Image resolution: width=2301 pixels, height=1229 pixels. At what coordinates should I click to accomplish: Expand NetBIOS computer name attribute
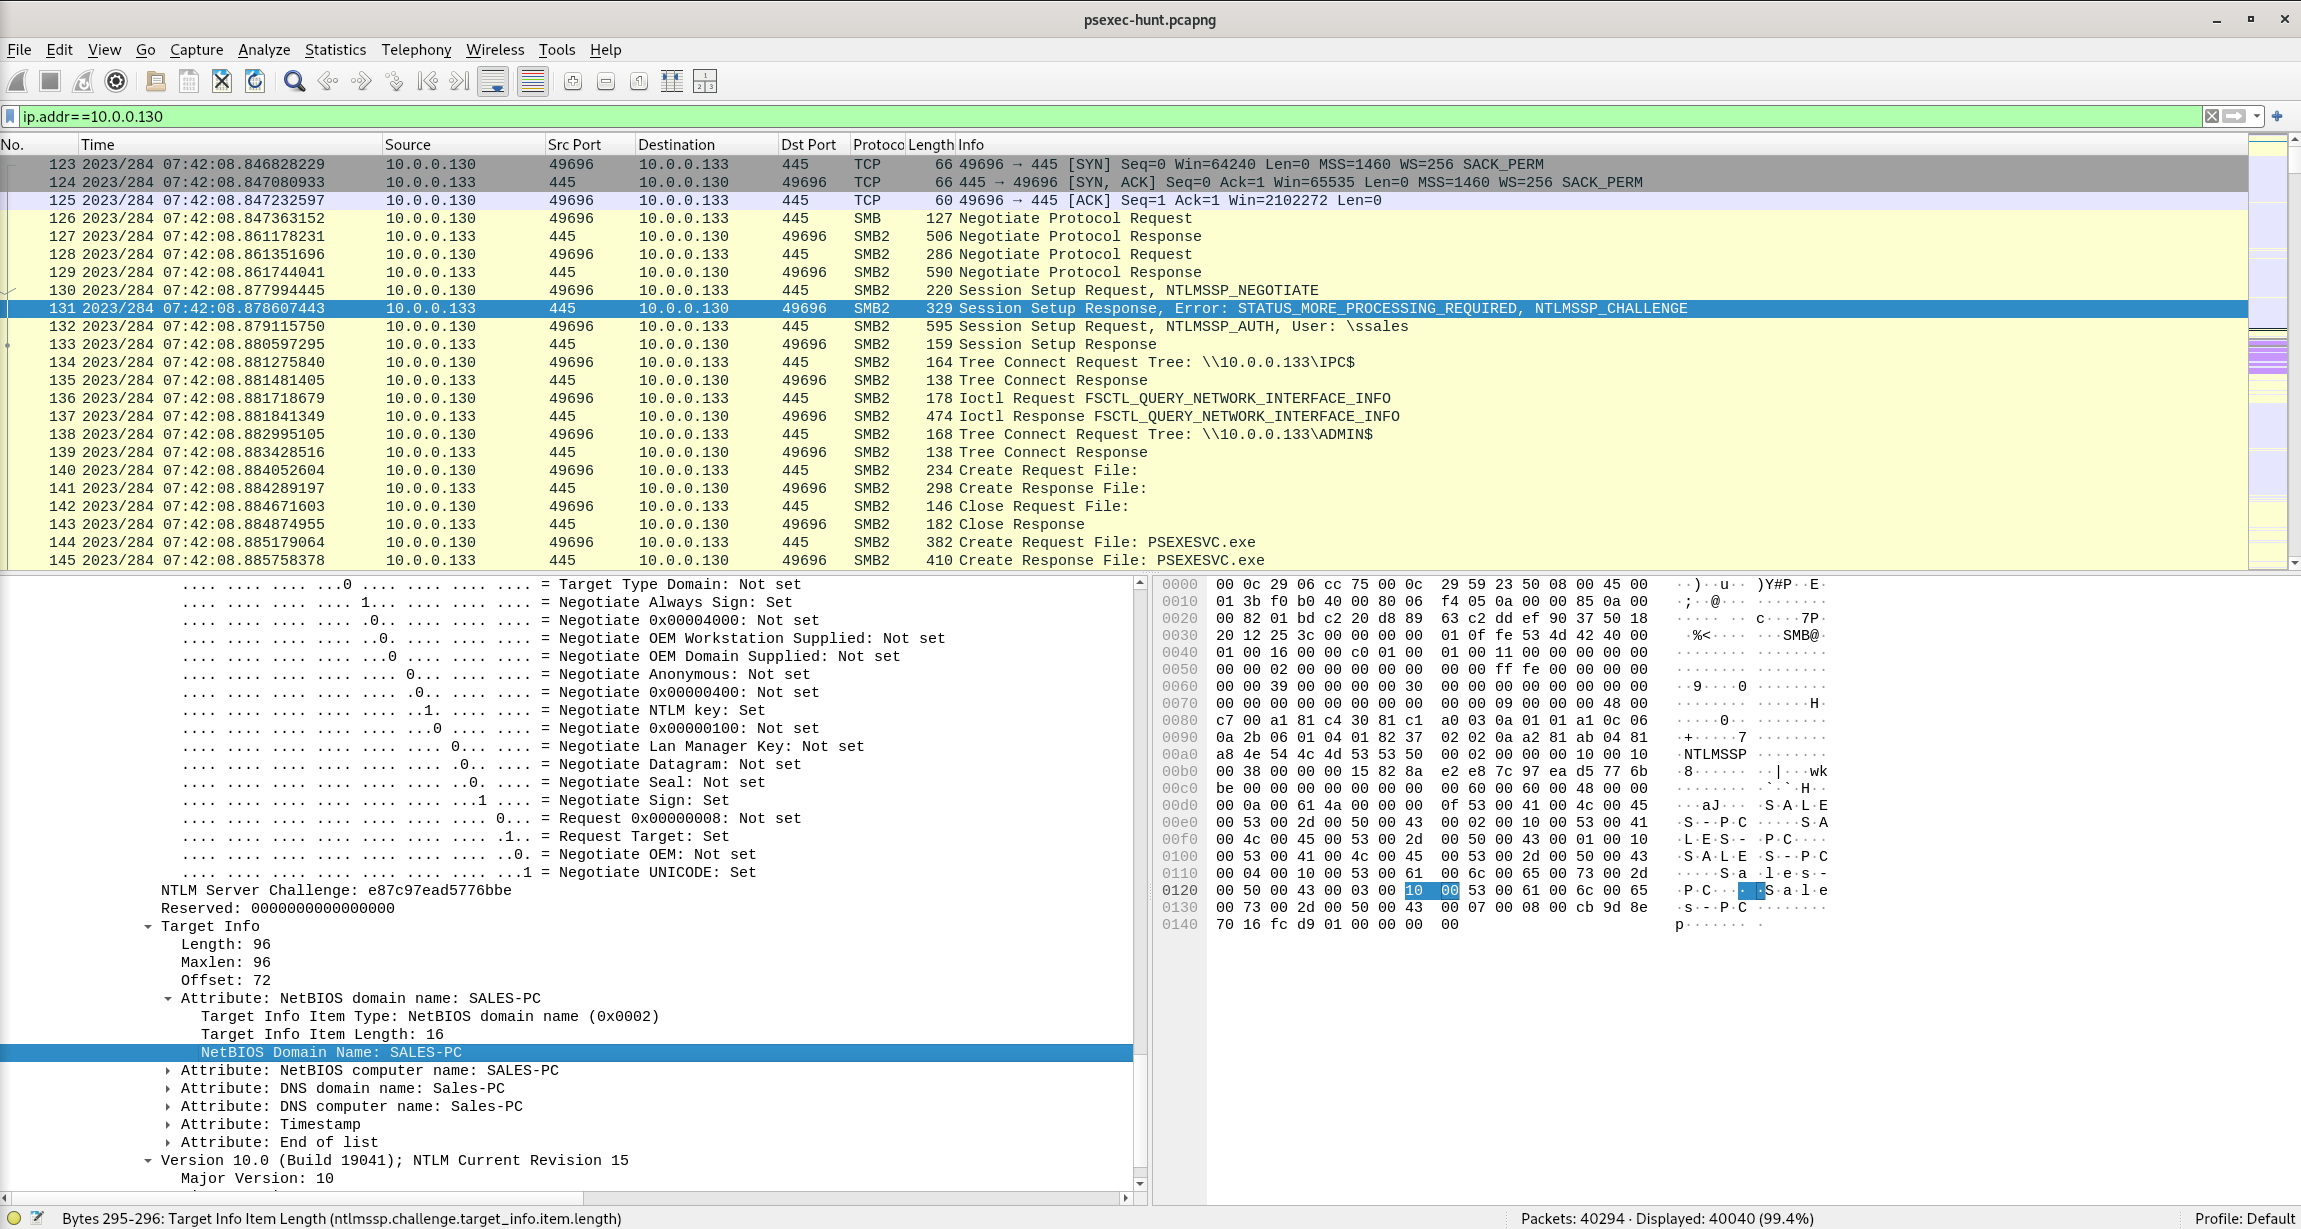[x=168, y=1071]
